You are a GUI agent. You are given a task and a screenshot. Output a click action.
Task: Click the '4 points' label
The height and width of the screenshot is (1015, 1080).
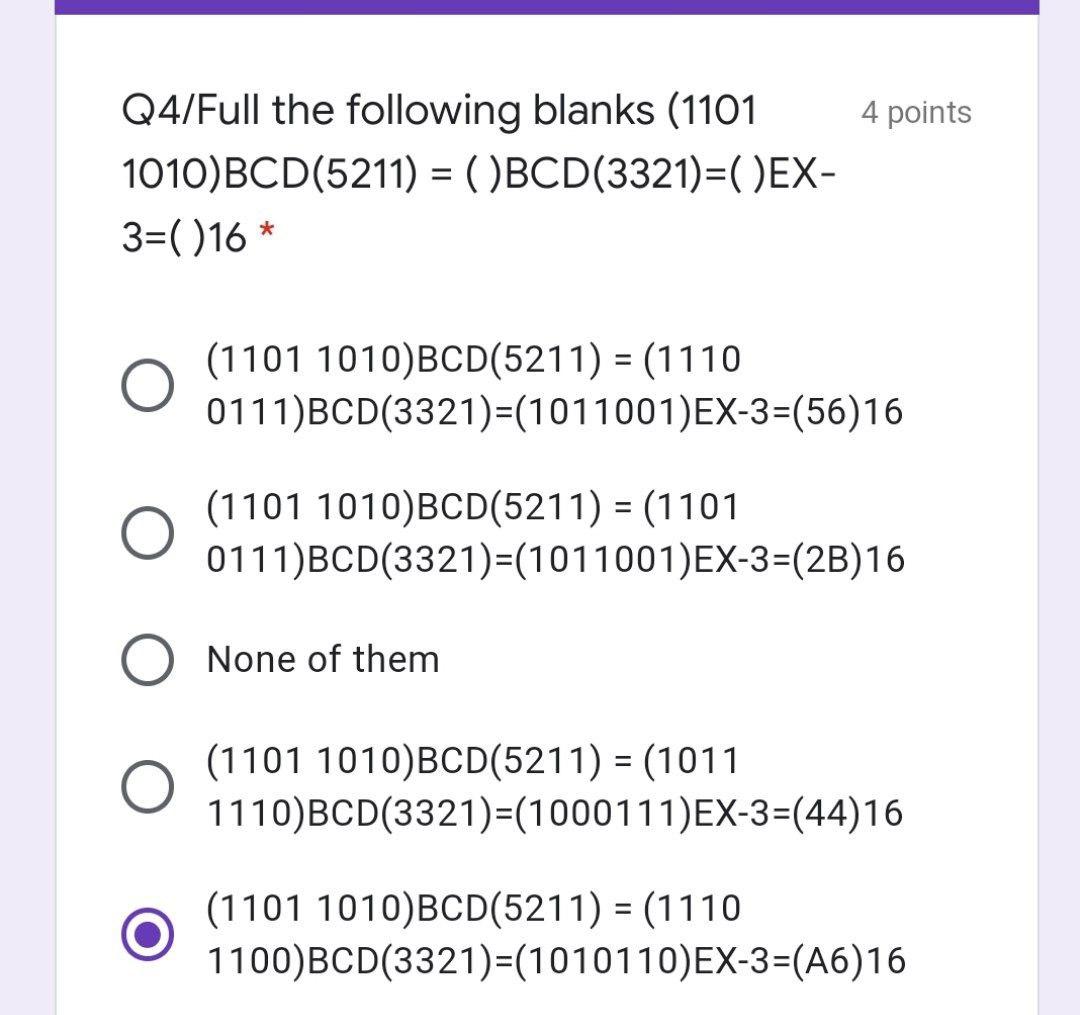coord(915,112)
